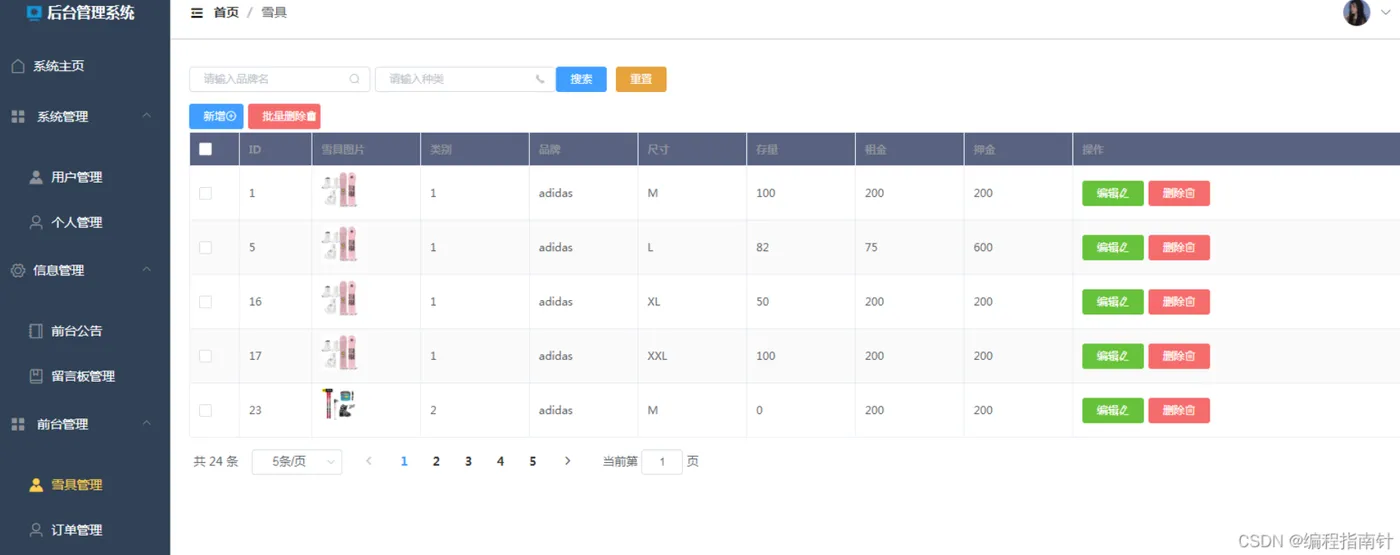Go to next page arrow
The image size is (1400, 555).
pos(568,461)
